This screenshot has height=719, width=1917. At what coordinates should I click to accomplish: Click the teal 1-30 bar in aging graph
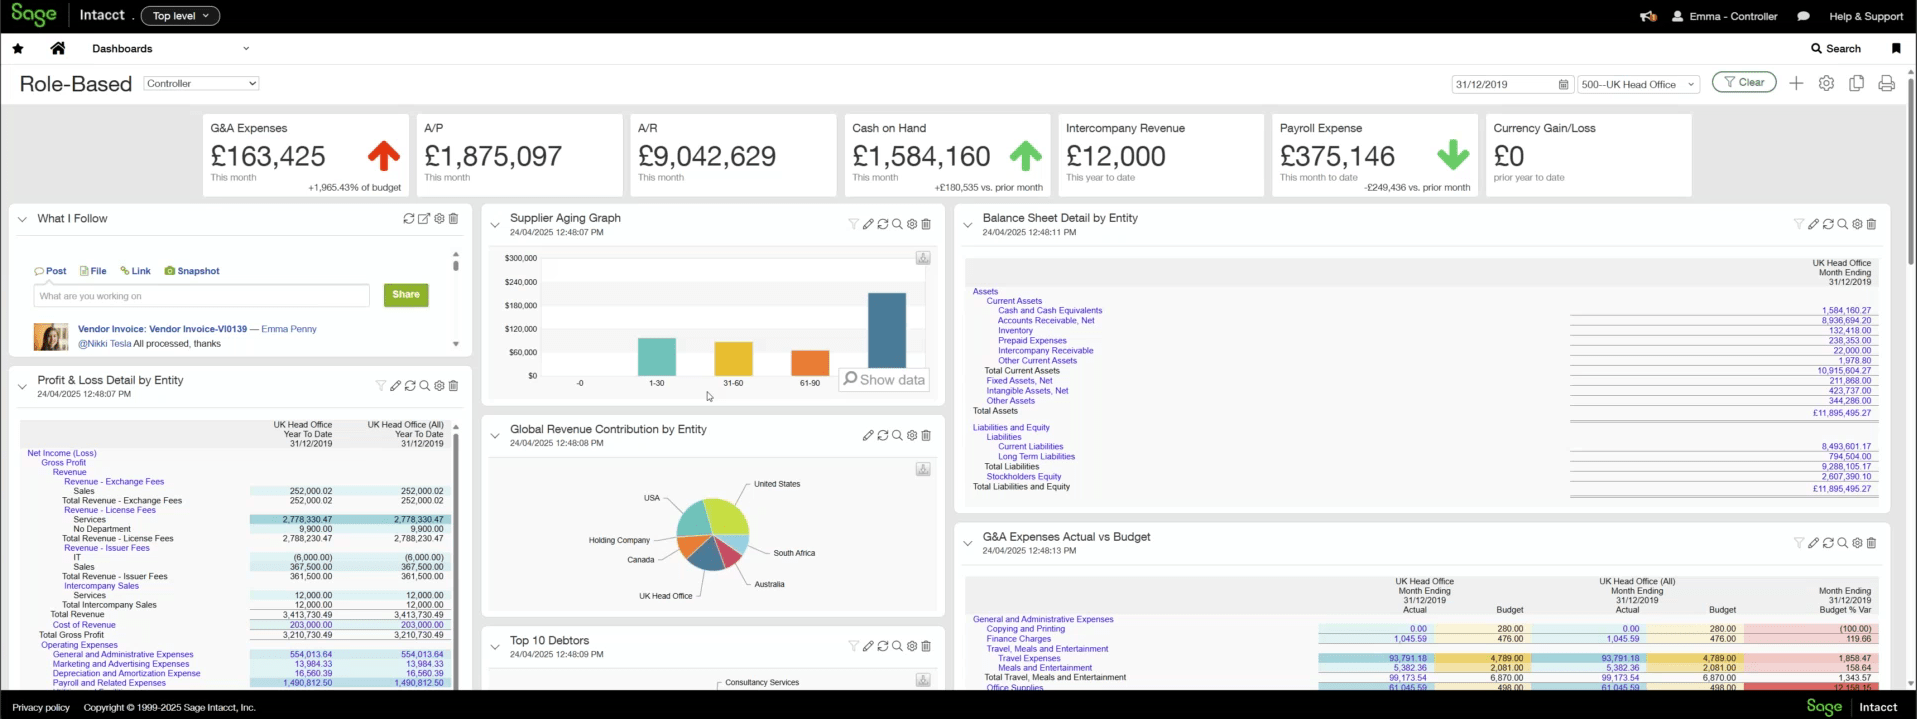[657, 357]
